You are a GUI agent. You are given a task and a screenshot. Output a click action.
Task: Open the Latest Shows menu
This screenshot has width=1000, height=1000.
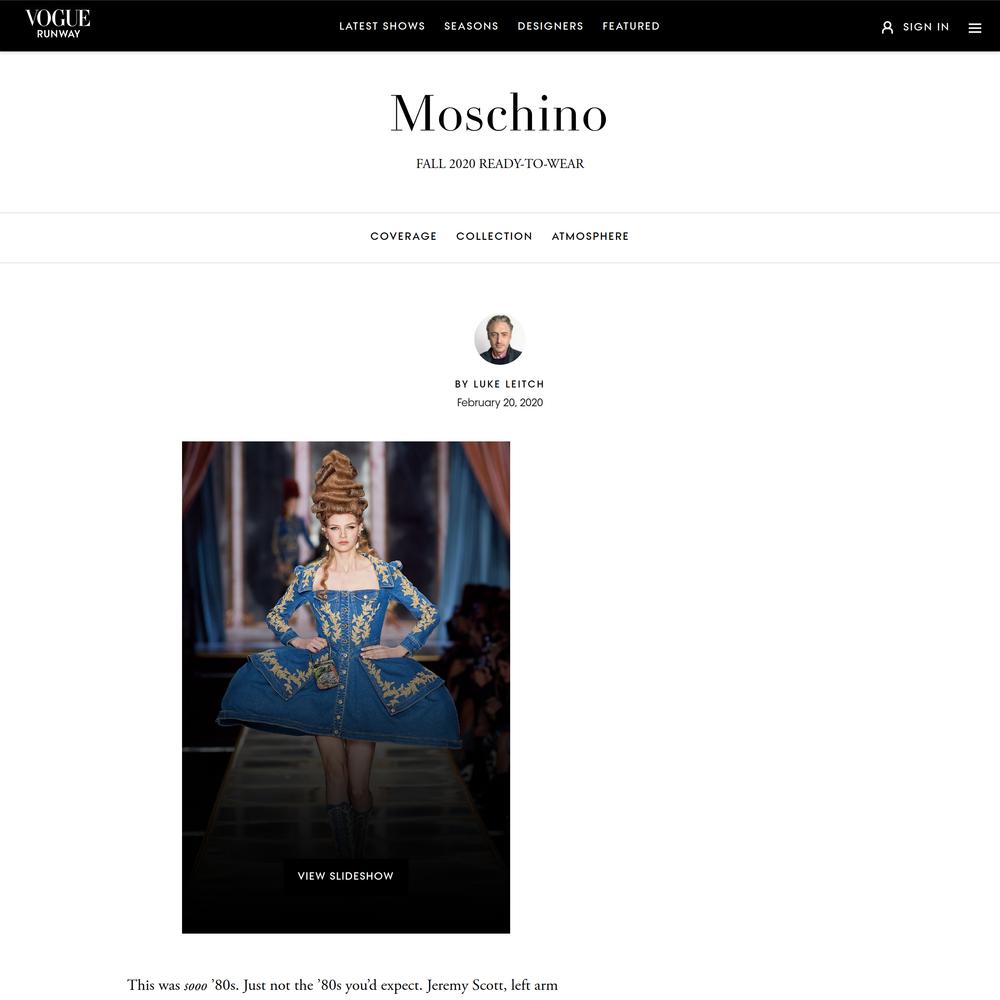(381, 26)
